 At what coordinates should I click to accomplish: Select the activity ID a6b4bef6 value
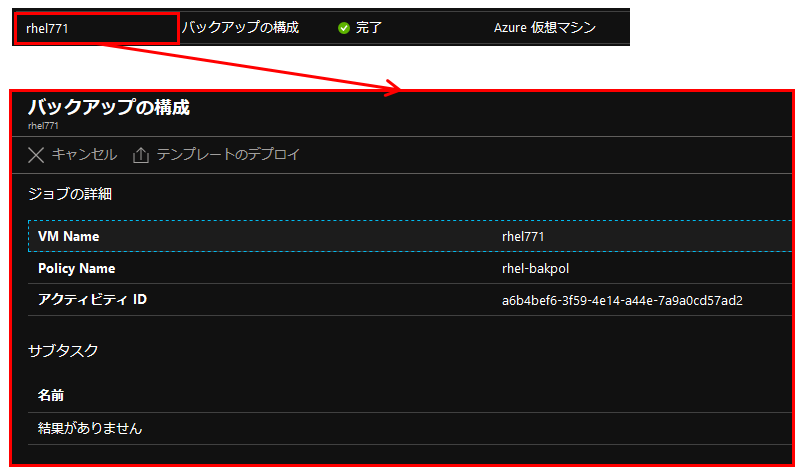click(x=622, y=300)
